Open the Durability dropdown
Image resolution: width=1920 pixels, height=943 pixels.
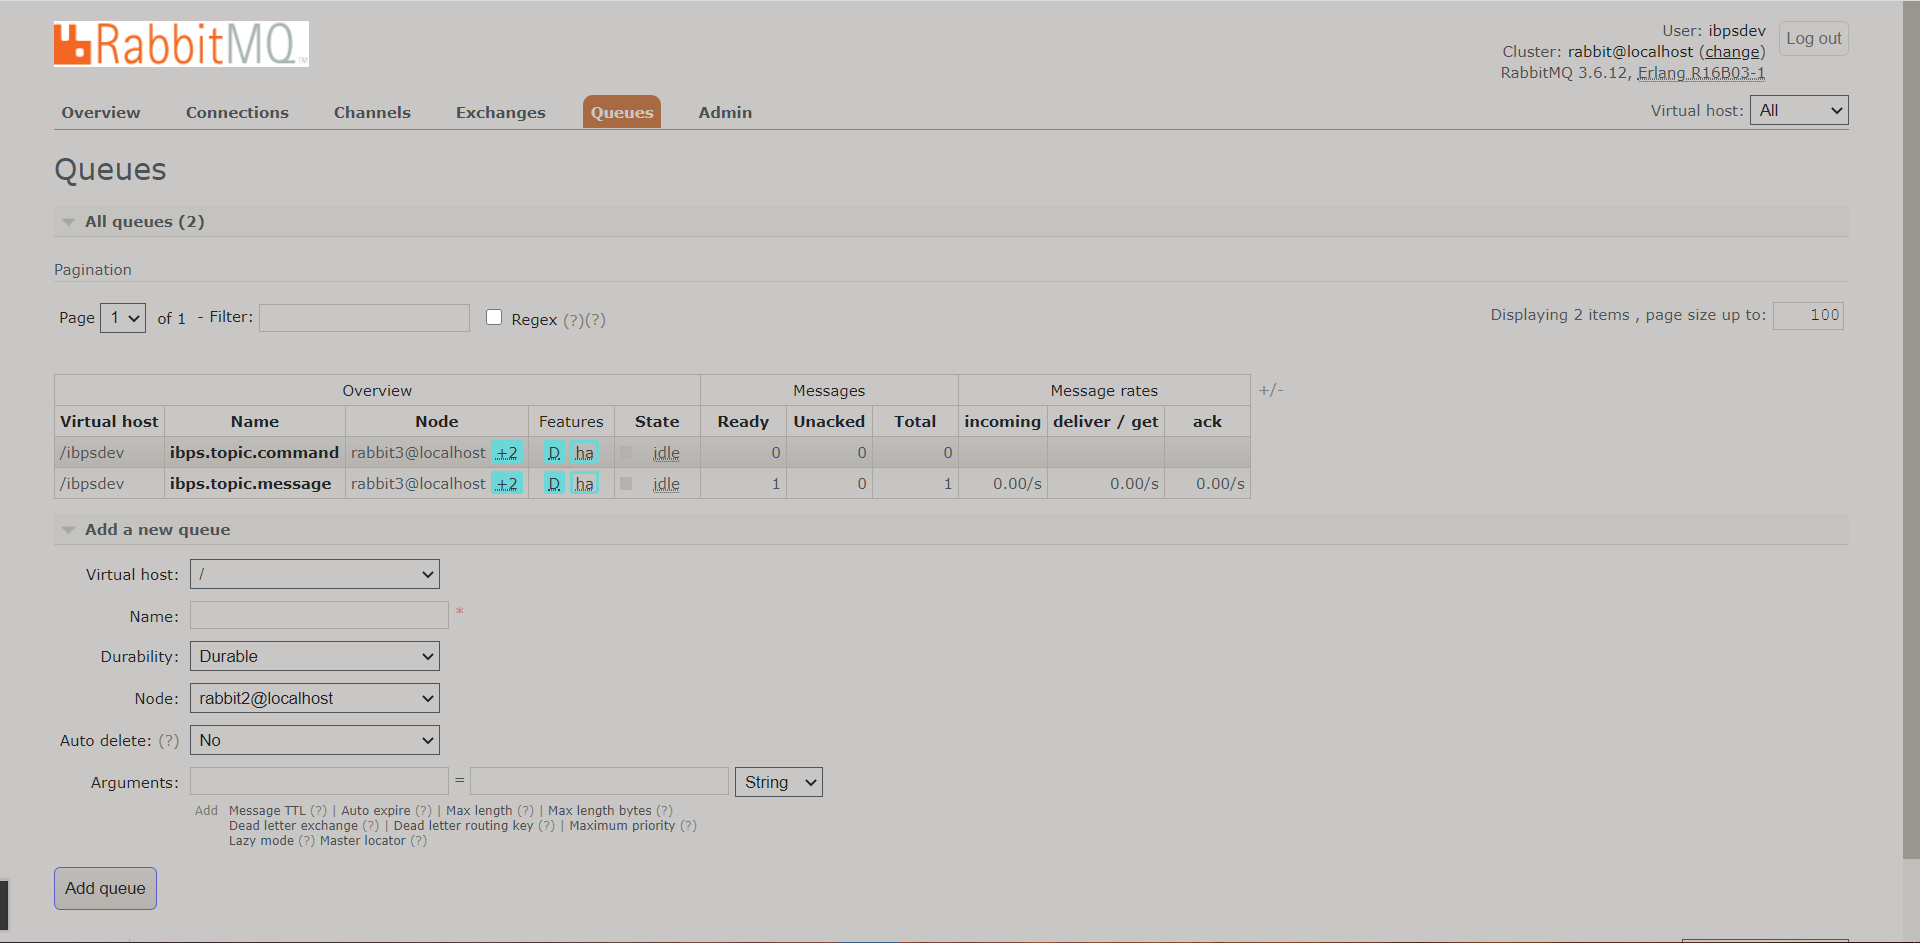[315, 657]
